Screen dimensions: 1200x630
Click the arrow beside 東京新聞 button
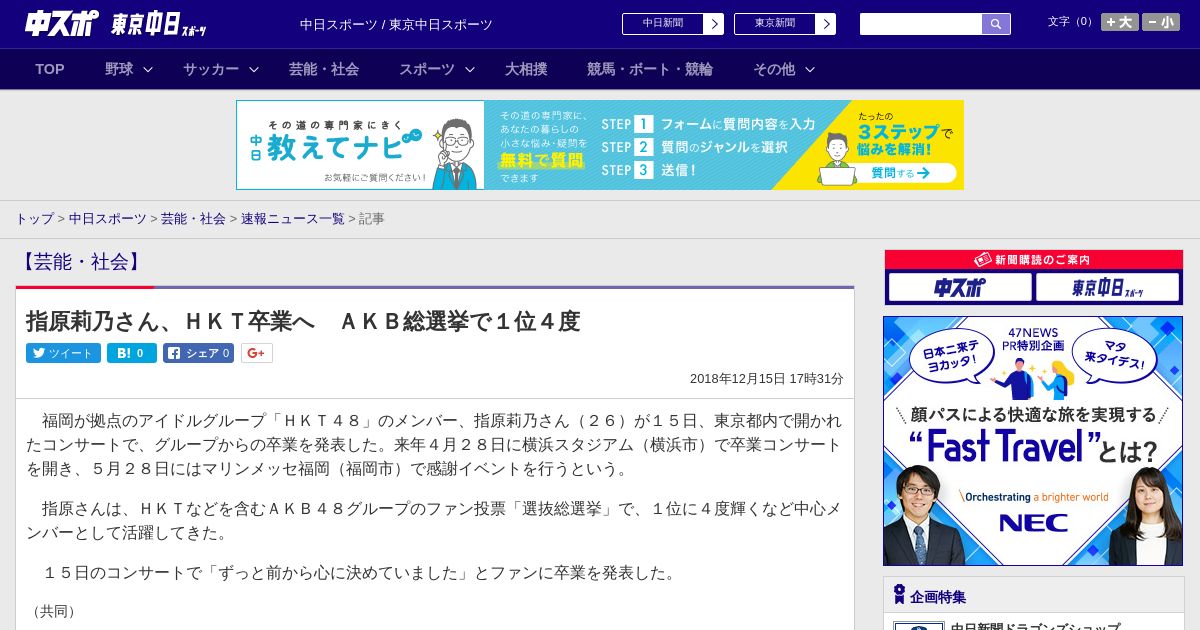pyautogui.click(x=825, y=24)
